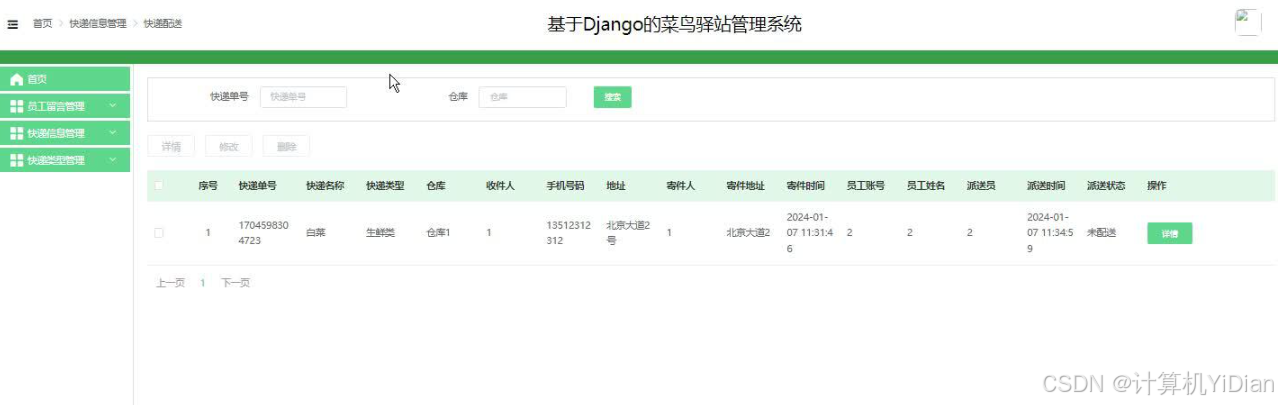Go to 首页 breadcrumb link
The width and height of the screenshot is (1278, 405).
pos(42,24)
